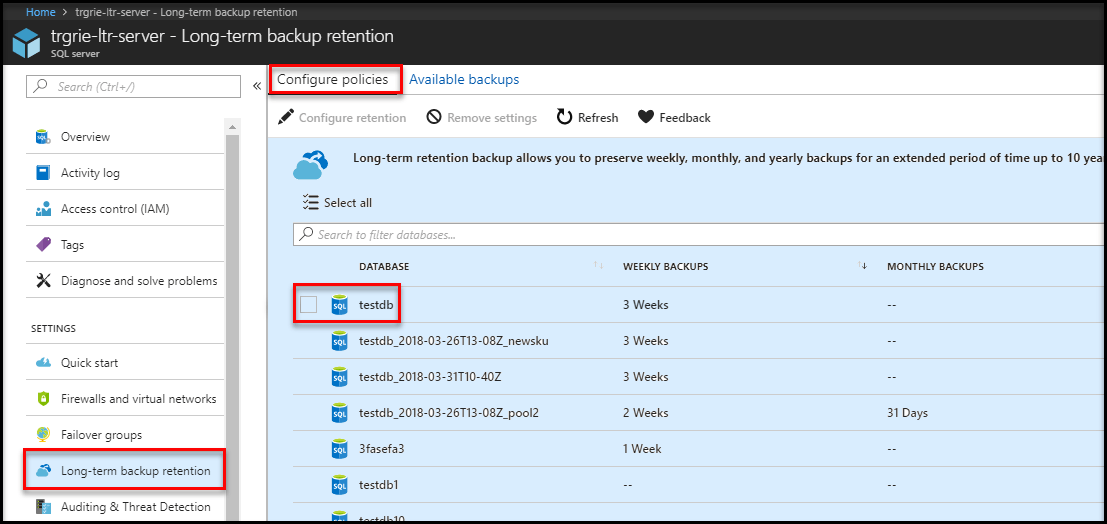Click the 31 Days monthly backup value
The image size is (1107, 524).
click(x=907, y=412)
